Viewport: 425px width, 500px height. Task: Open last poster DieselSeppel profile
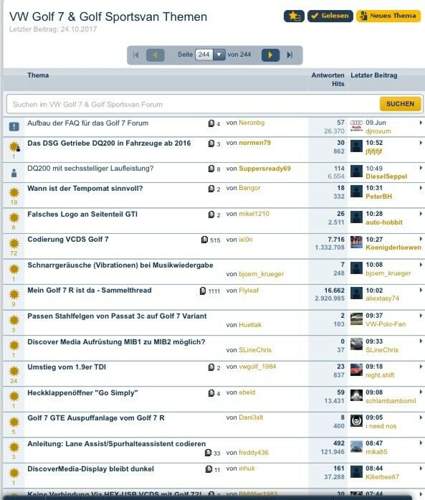386,176
